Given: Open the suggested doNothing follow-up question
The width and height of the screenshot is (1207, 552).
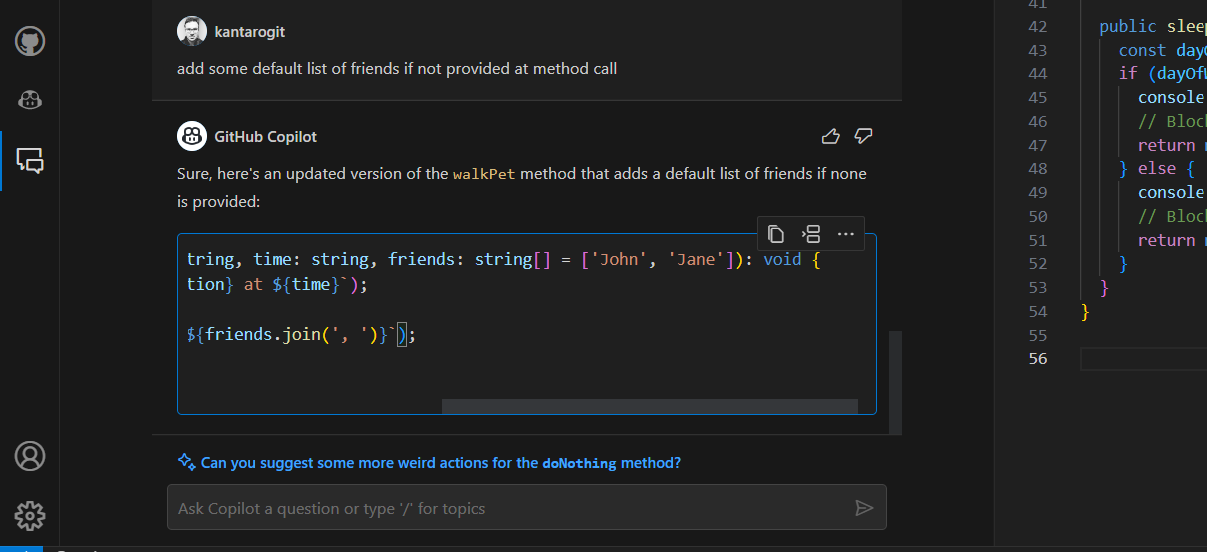Looking at the screenshot, I should (441, 463).
